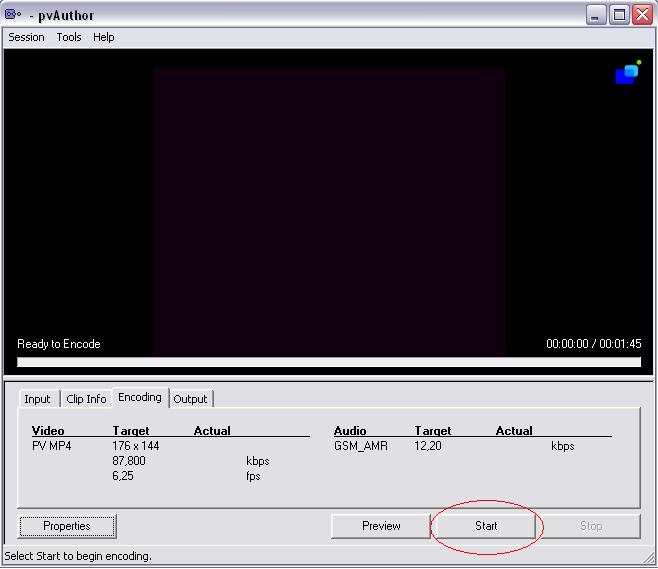Click the 'GSM_AMR' audio codec value
This screenshot has height=569, width=658.
pos(361,446)
